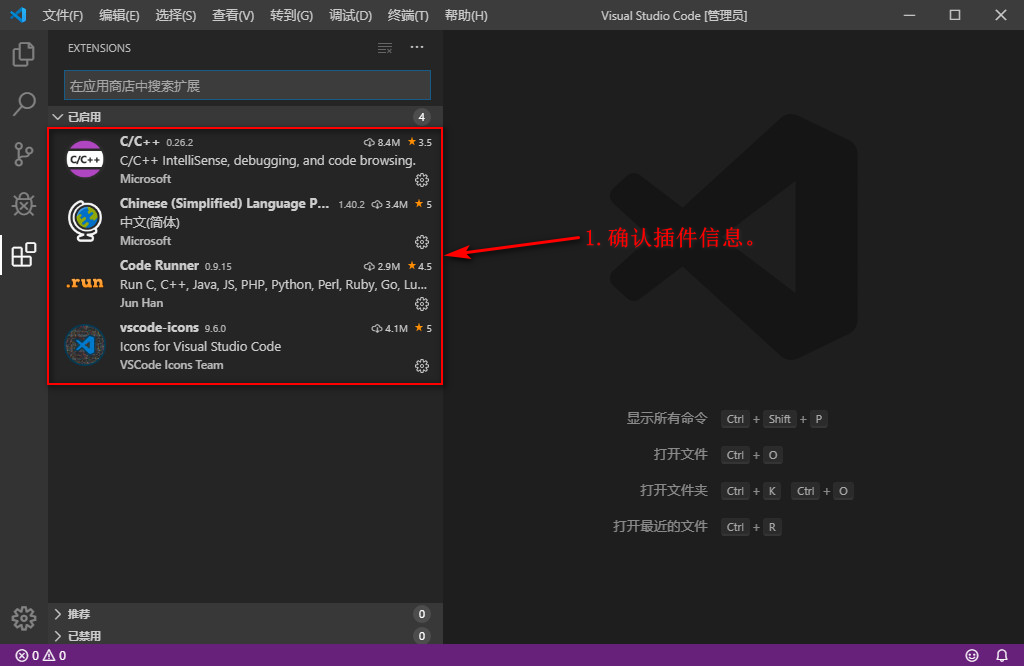The width and height of the screenshot is (1024, 666).
Task: Click the Code Runner 2.9M download count
Action: tap(382, 266)
